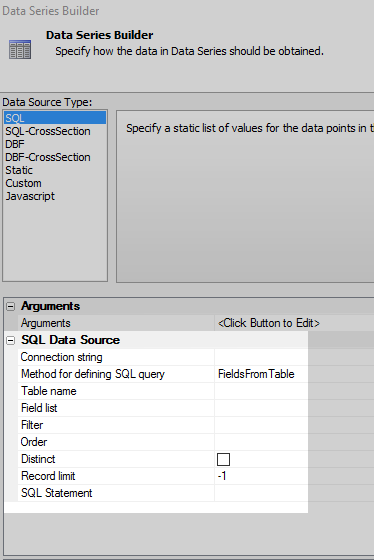
Task: Enable the Distinct checkbox
Action: [x=224, y=459]
